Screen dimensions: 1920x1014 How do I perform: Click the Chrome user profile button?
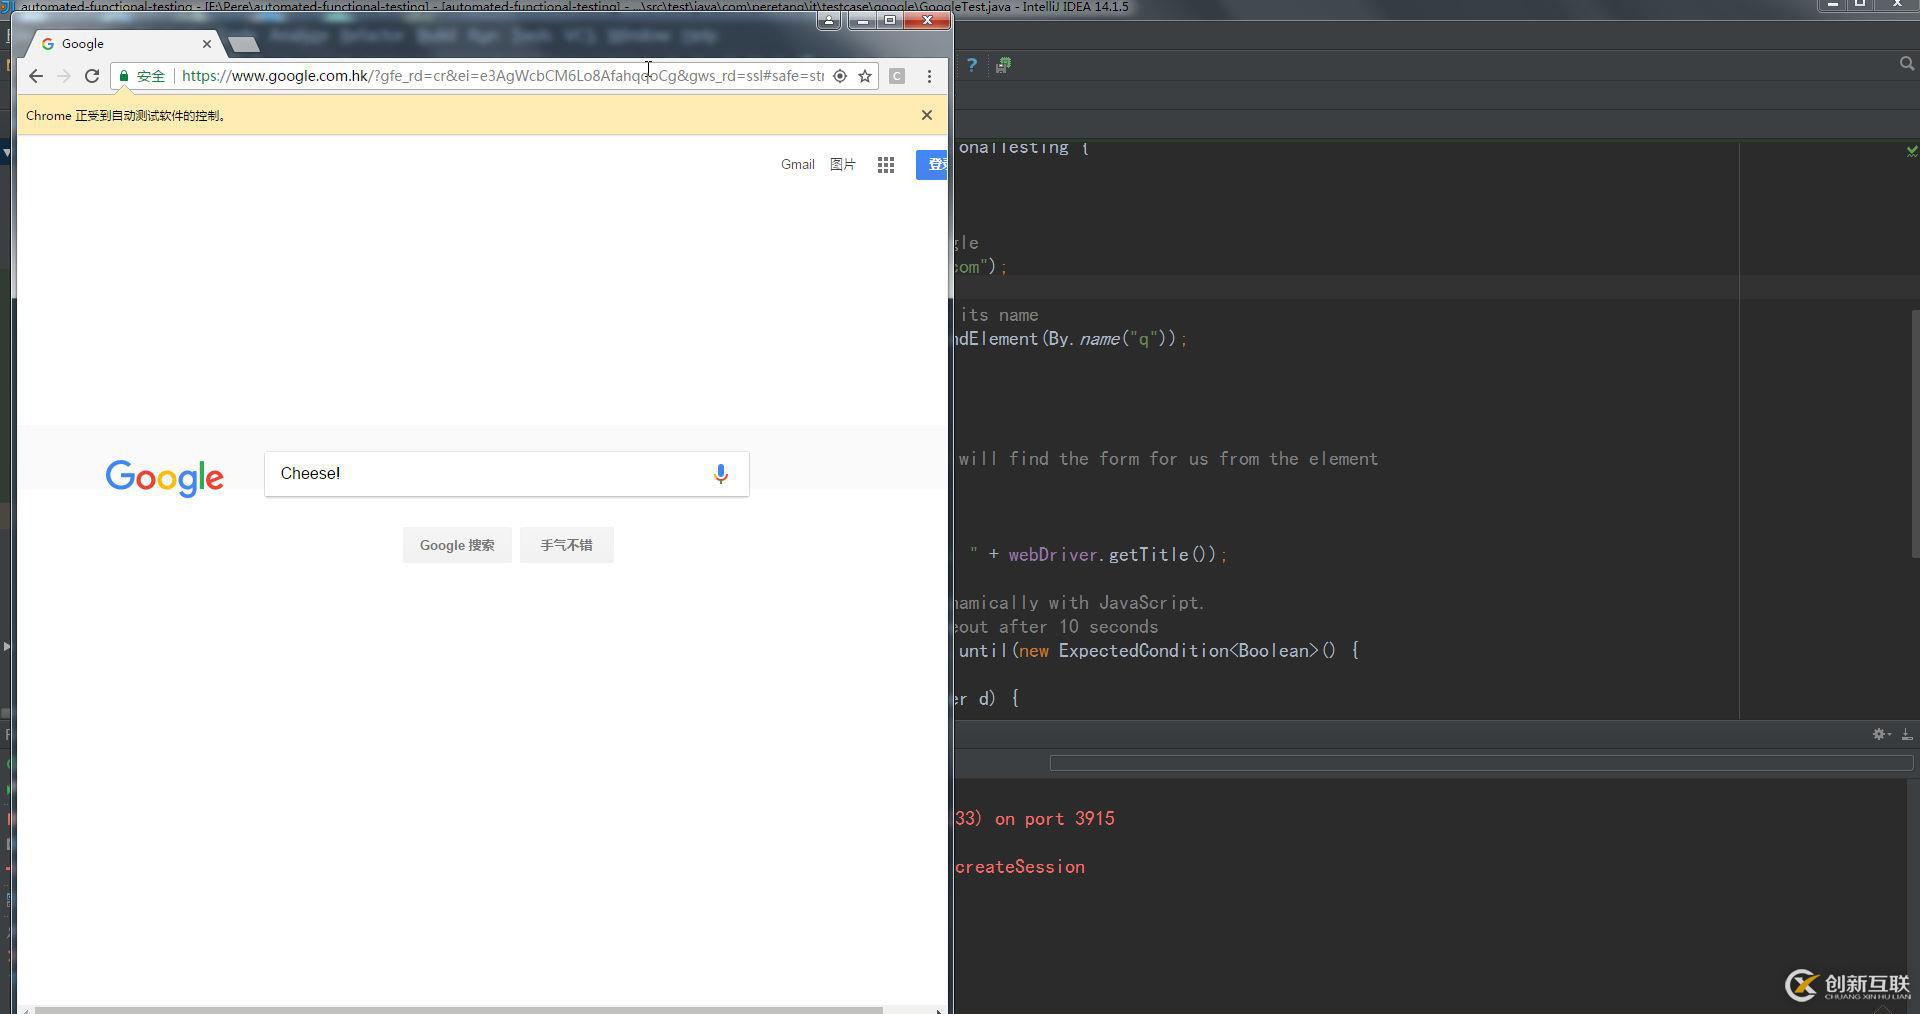[x=828, y=21]
